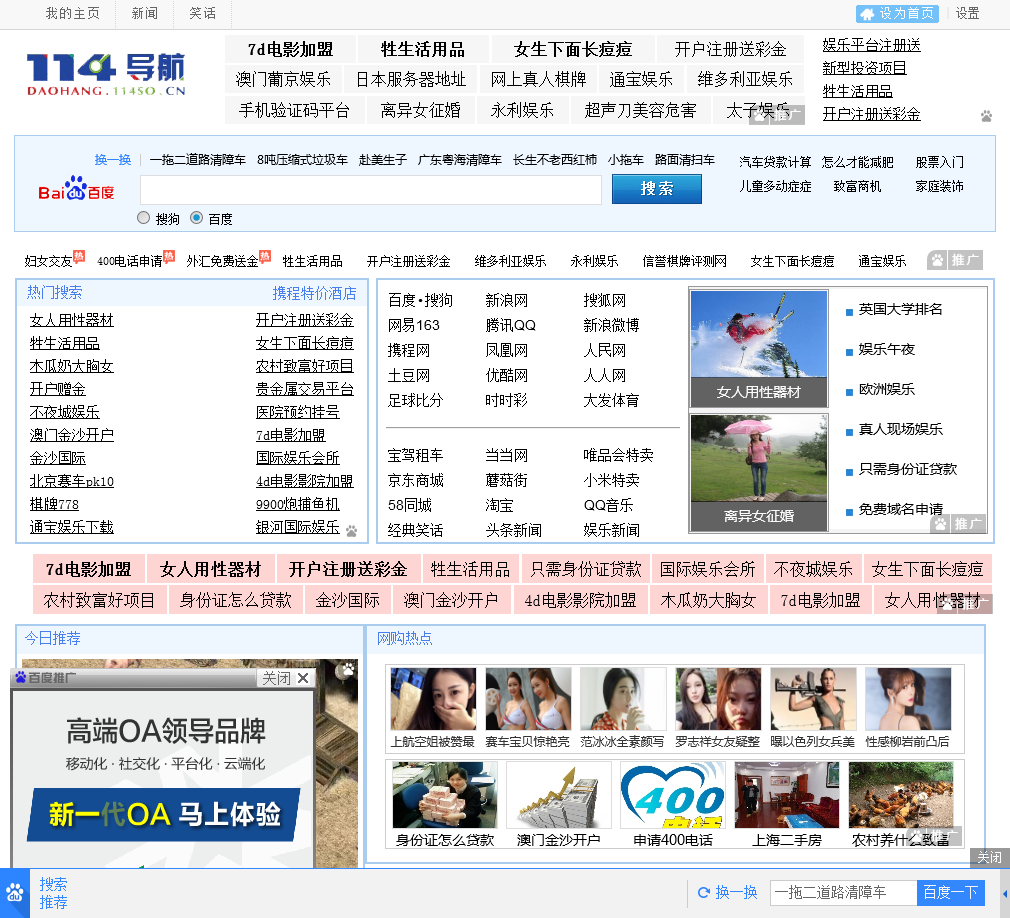The width and height of the screenshot is (1010, 918).
Task: Open the 足球比分 link
Action: coord(415,400)
